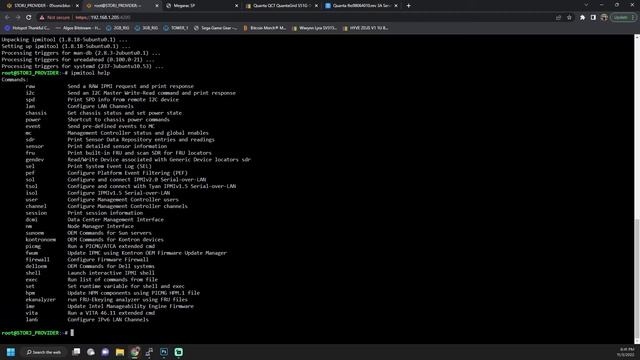Click the Chrome icon in the taskbar

[135, 352]
